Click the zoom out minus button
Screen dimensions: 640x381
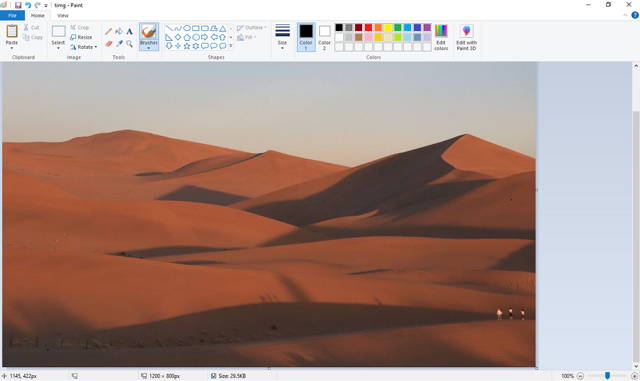(580, 376)
